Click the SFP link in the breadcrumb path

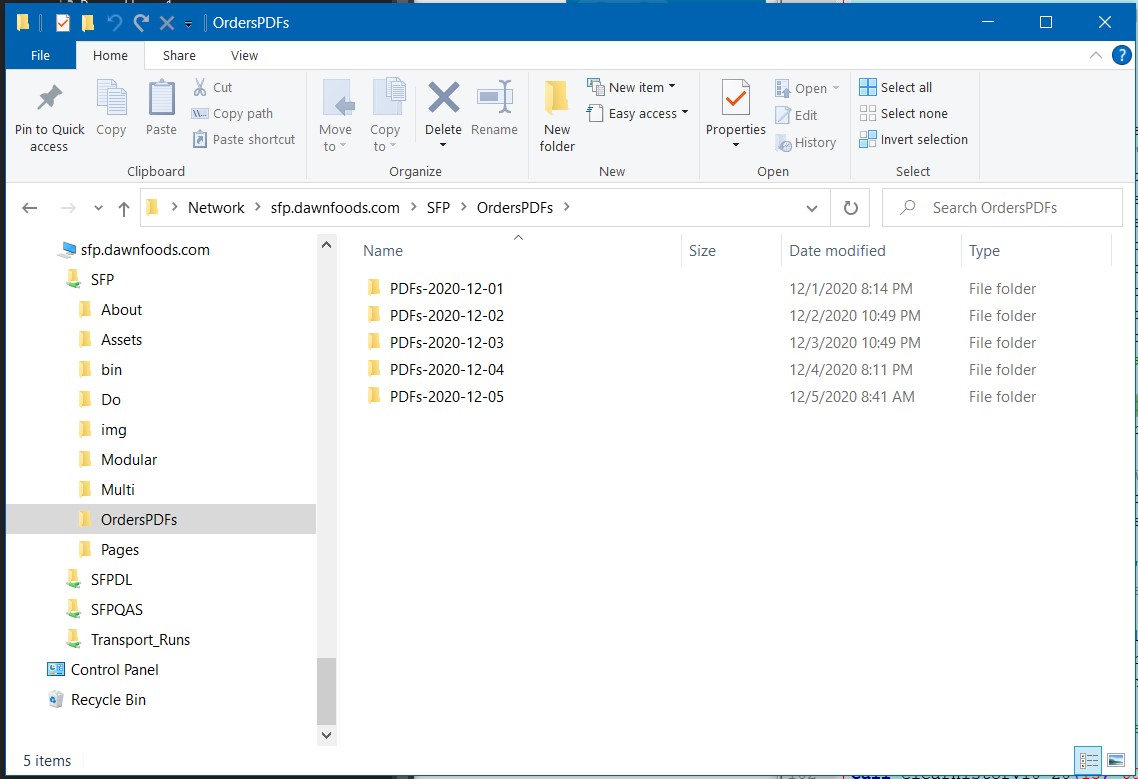tap(436, 208)
